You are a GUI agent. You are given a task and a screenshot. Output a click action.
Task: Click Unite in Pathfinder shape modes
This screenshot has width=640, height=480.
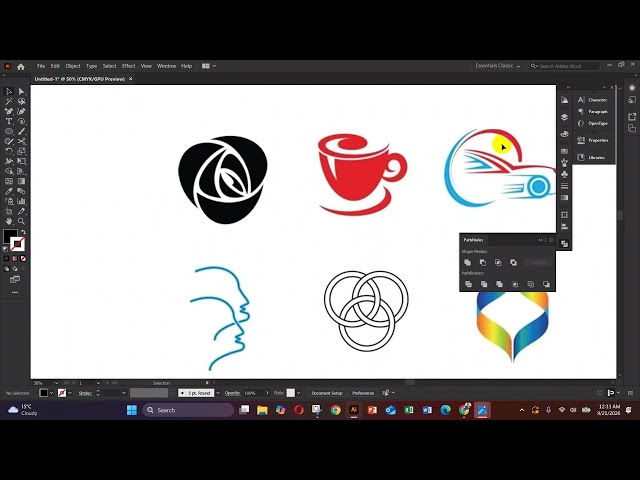(468, 262)
